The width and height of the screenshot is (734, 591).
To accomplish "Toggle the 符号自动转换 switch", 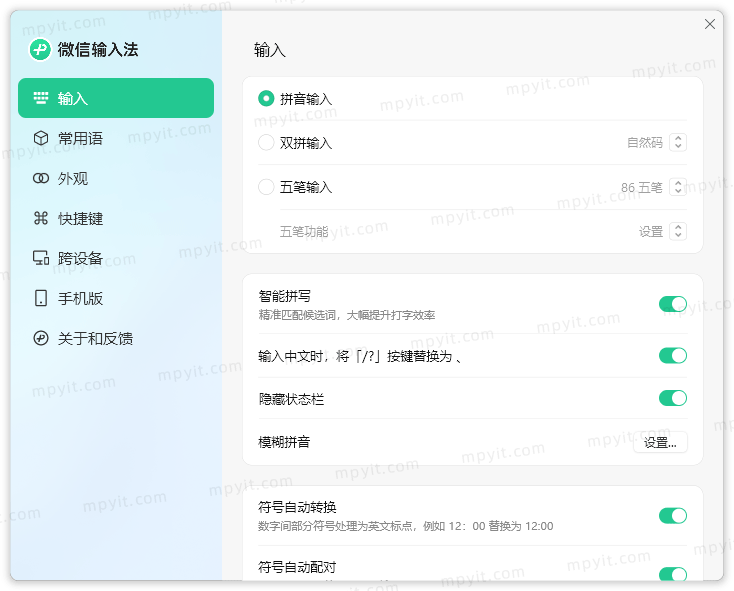I will coord(673,516).
